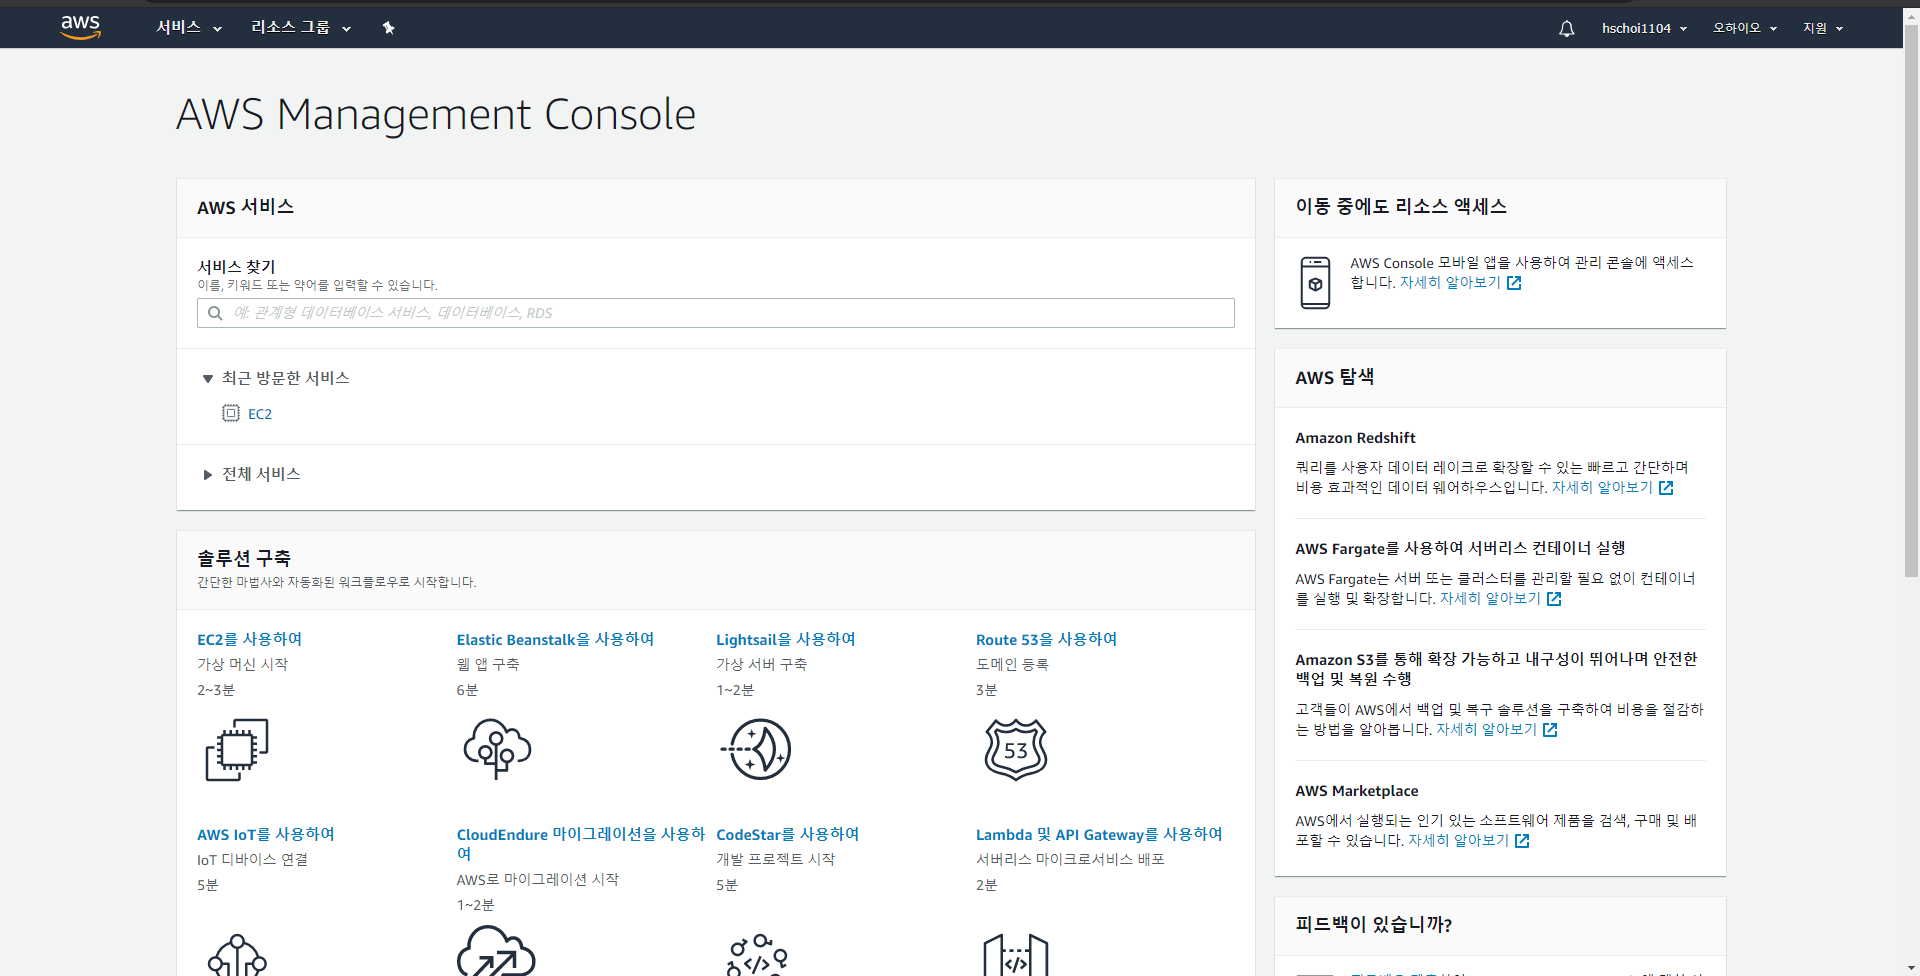Click 자세히 알아보기 under Amazon S3 backup
Viewport: 1920px width, 976px height.
coord(1486,730)
